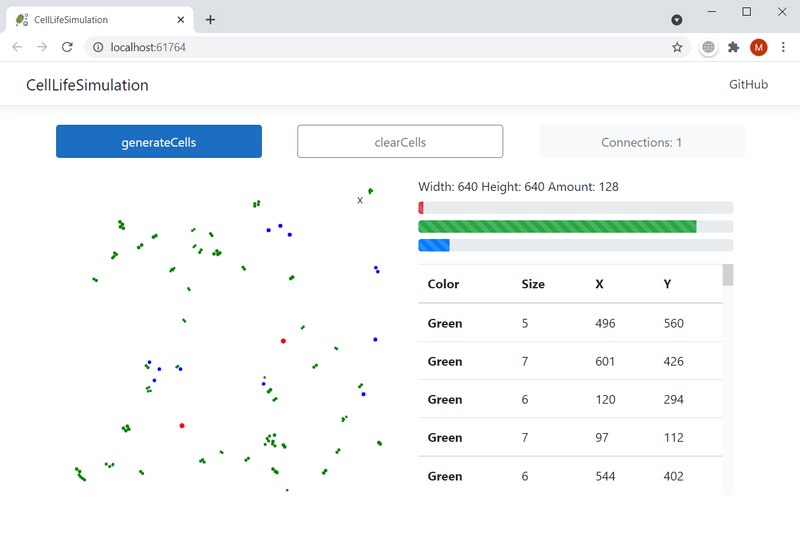Click Green in the row with X 120
This screenshot has width=800, height=546.
pos(445,400)
